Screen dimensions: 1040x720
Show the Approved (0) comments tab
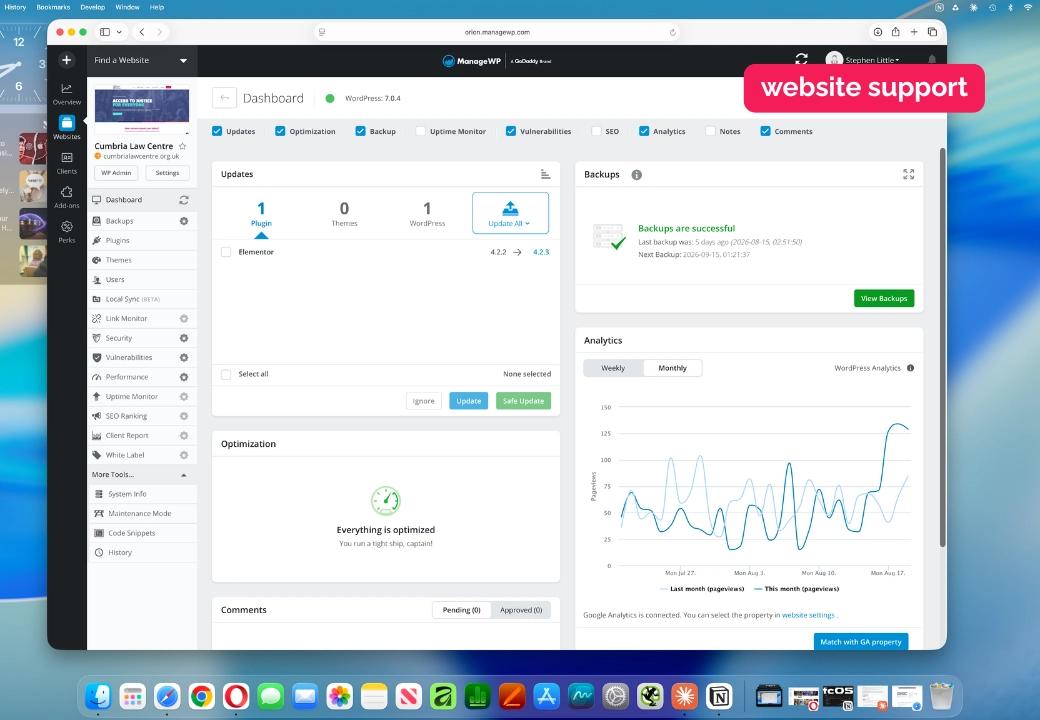point(521,610)
